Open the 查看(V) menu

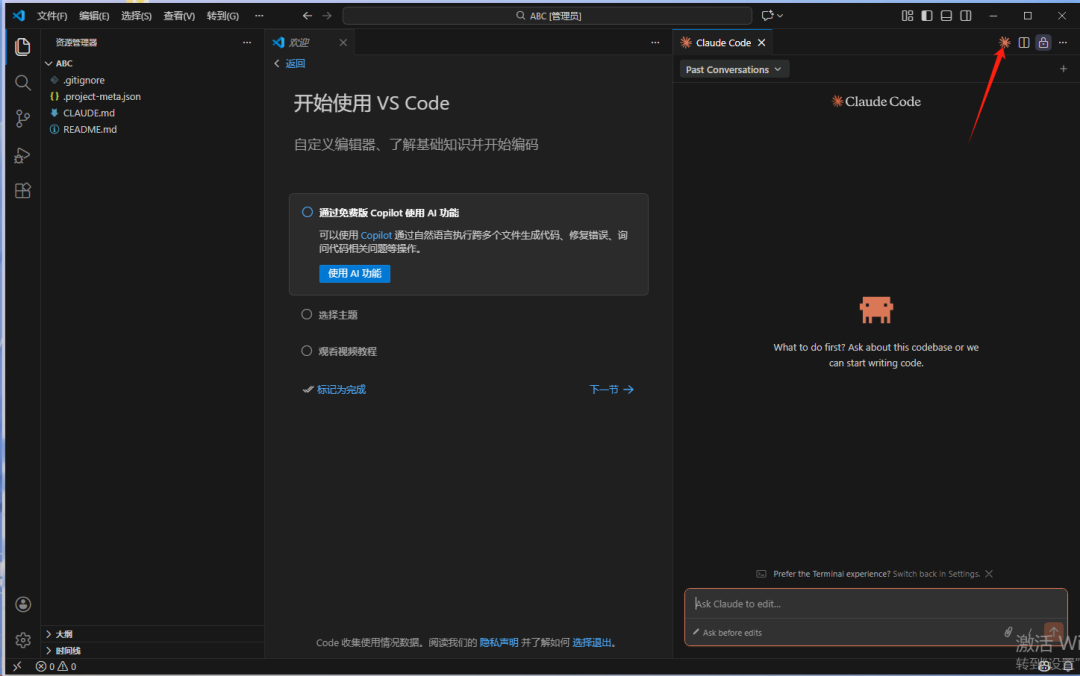pos(178,16)
